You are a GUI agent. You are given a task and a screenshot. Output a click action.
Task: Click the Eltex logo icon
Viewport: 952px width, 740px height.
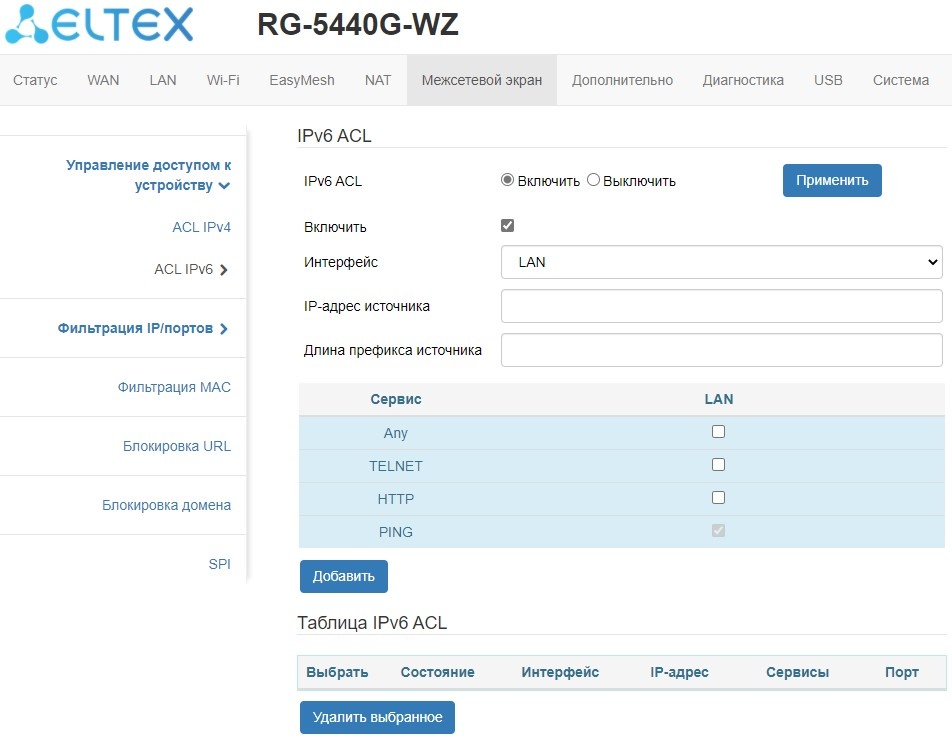click(28, 24)
